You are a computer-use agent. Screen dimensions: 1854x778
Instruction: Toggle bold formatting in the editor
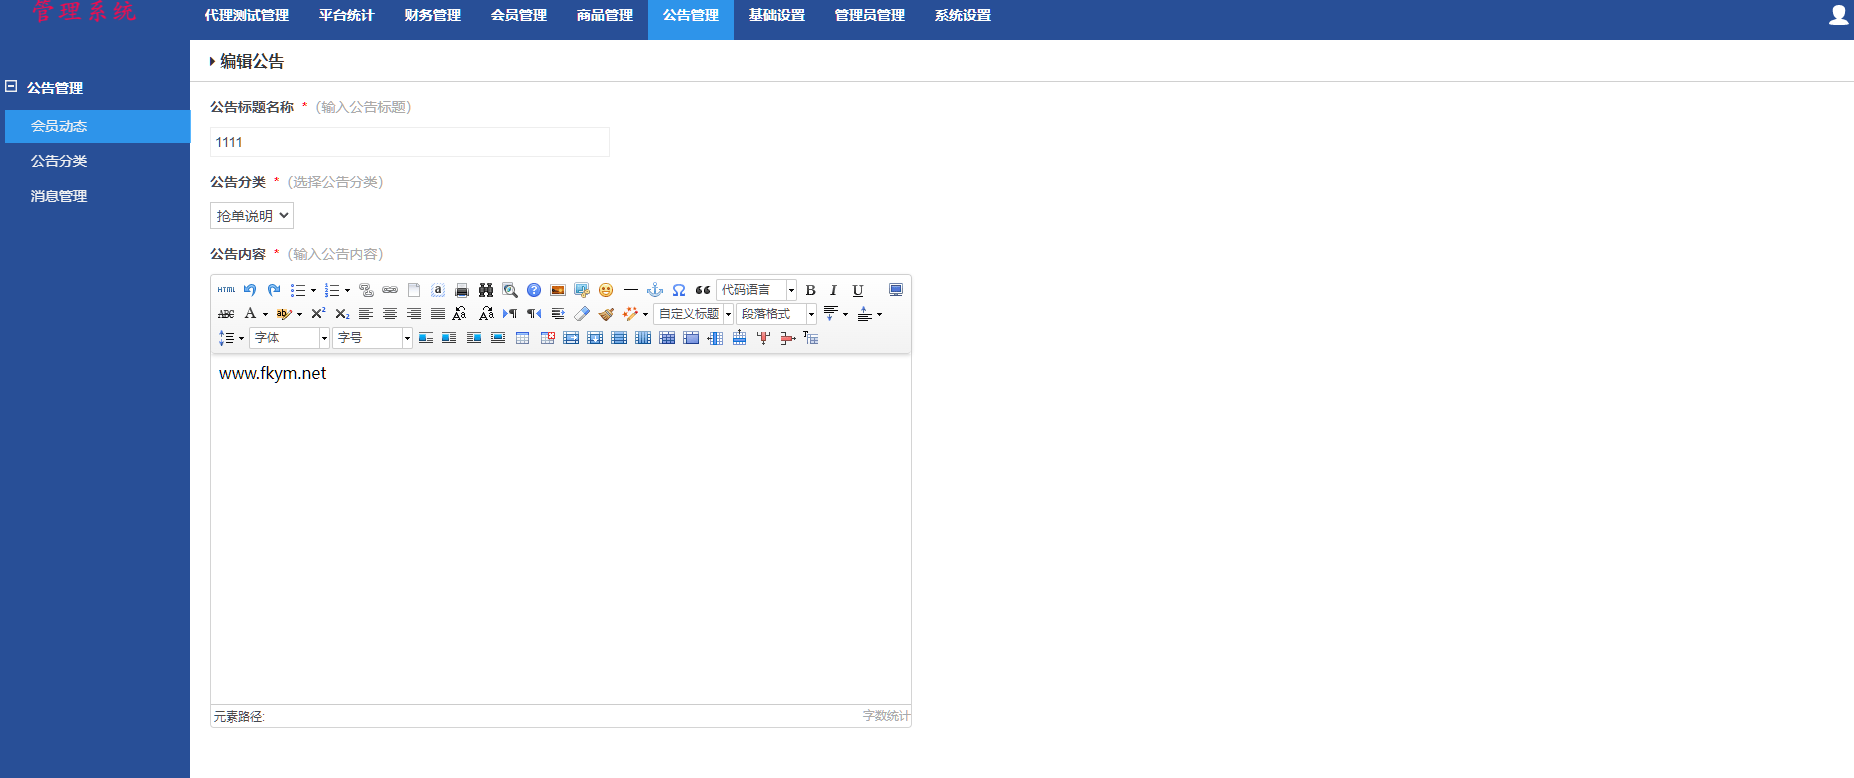click(x=810, y=290)
